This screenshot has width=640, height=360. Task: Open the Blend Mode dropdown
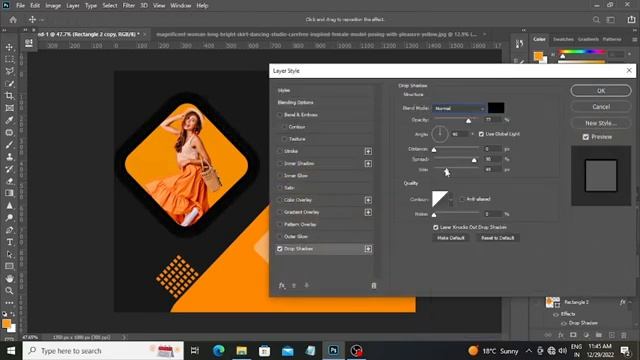point(459,108)
